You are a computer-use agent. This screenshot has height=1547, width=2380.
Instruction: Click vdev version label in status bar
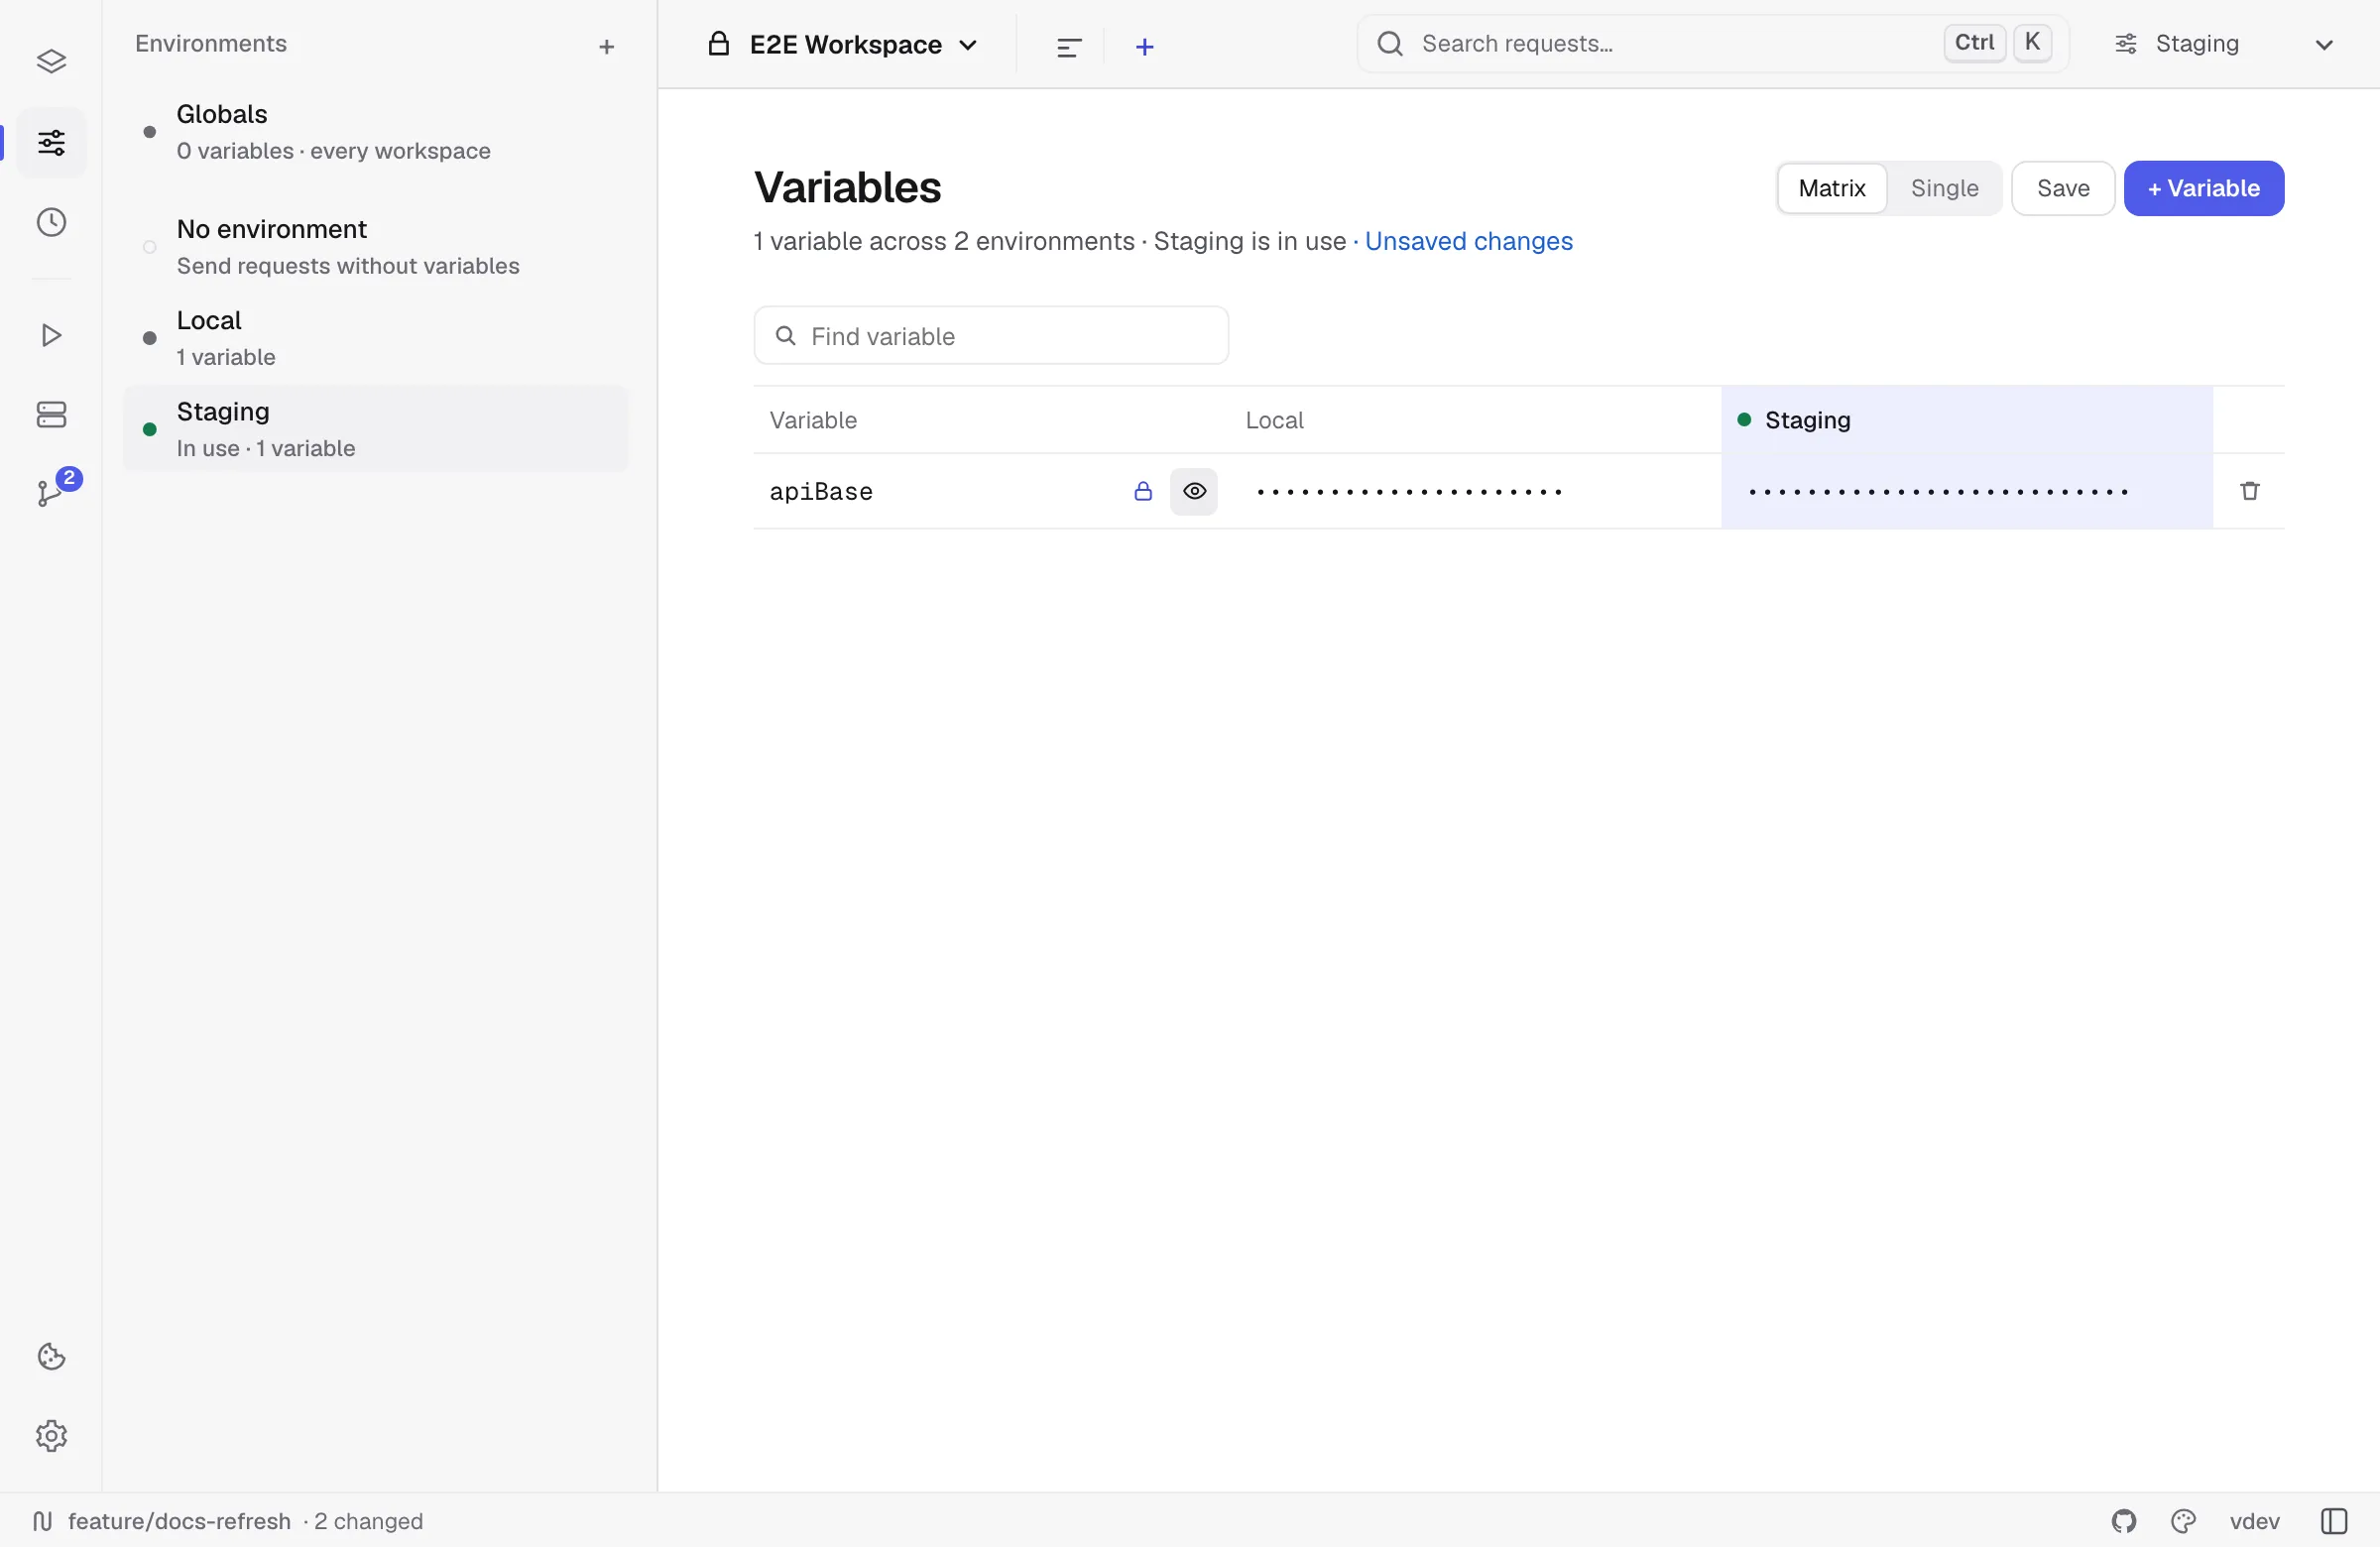(x=2254, y=1521)
